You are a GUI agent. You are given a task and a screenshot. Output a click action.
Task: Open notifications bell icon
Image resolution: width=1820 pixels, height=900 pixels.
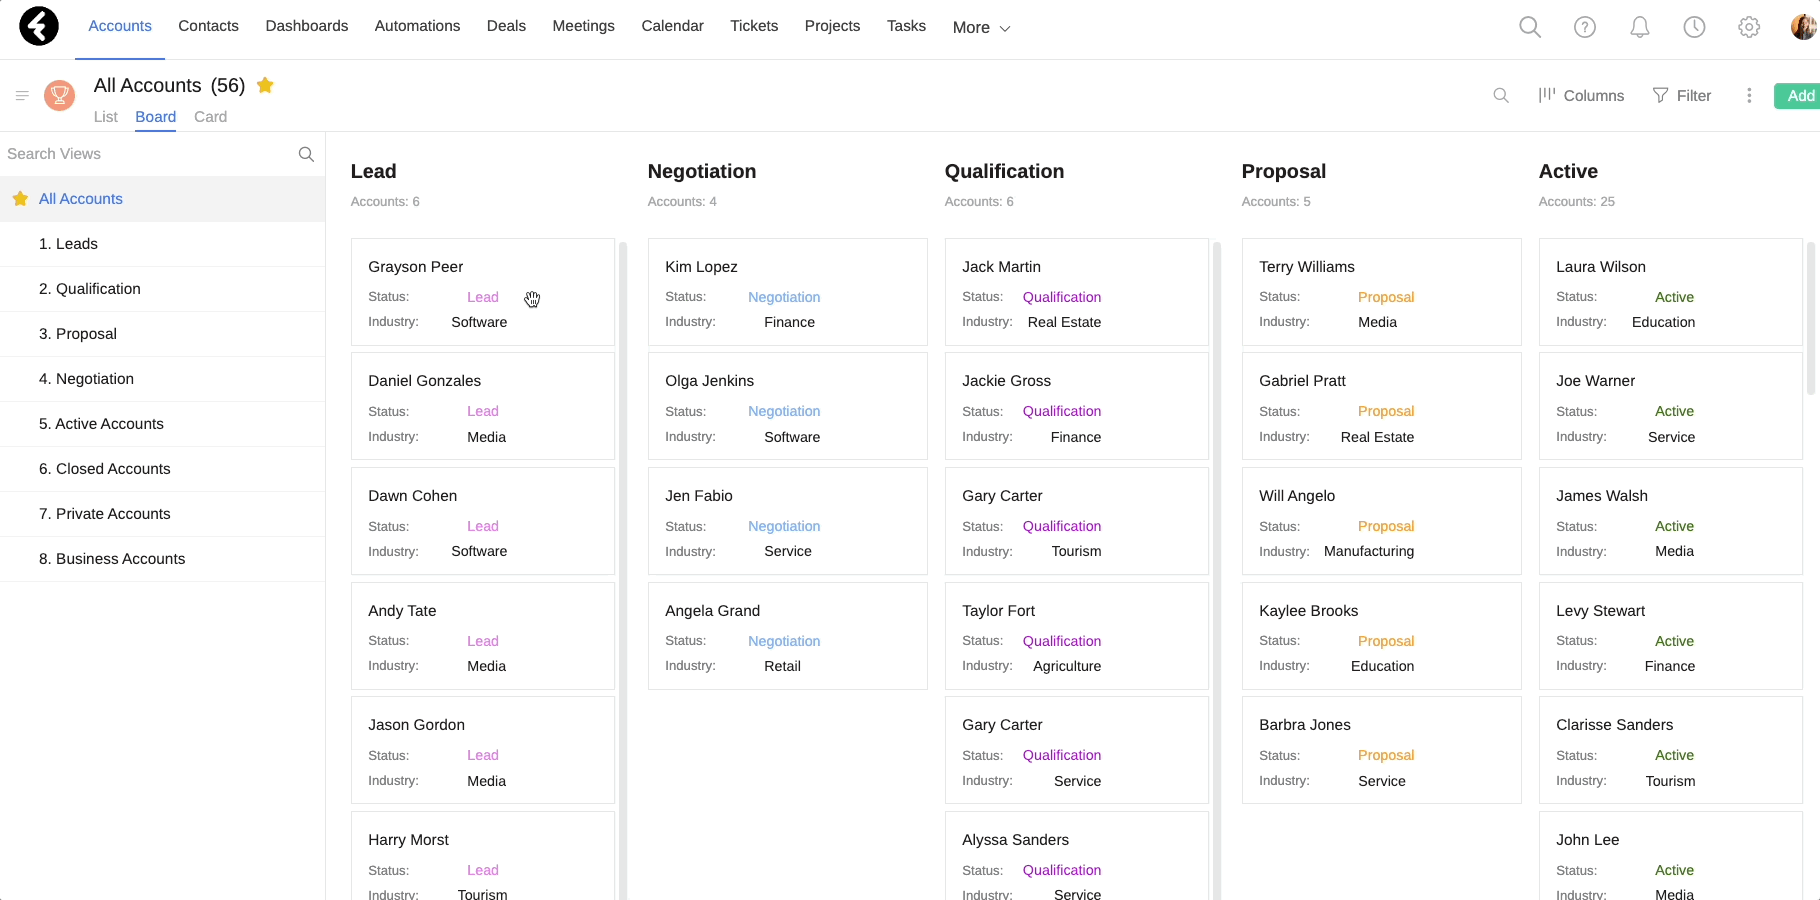pos(1640,27)
